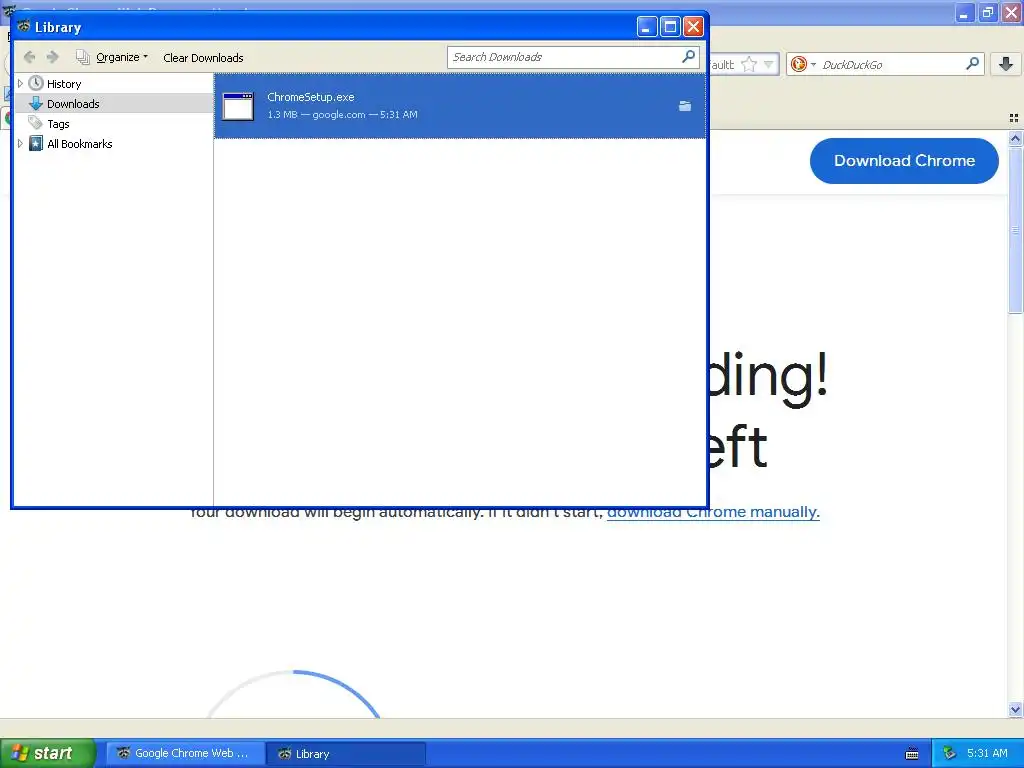1024x768 pixels.
Task: Go back in Library navigation
Action: 29,57
